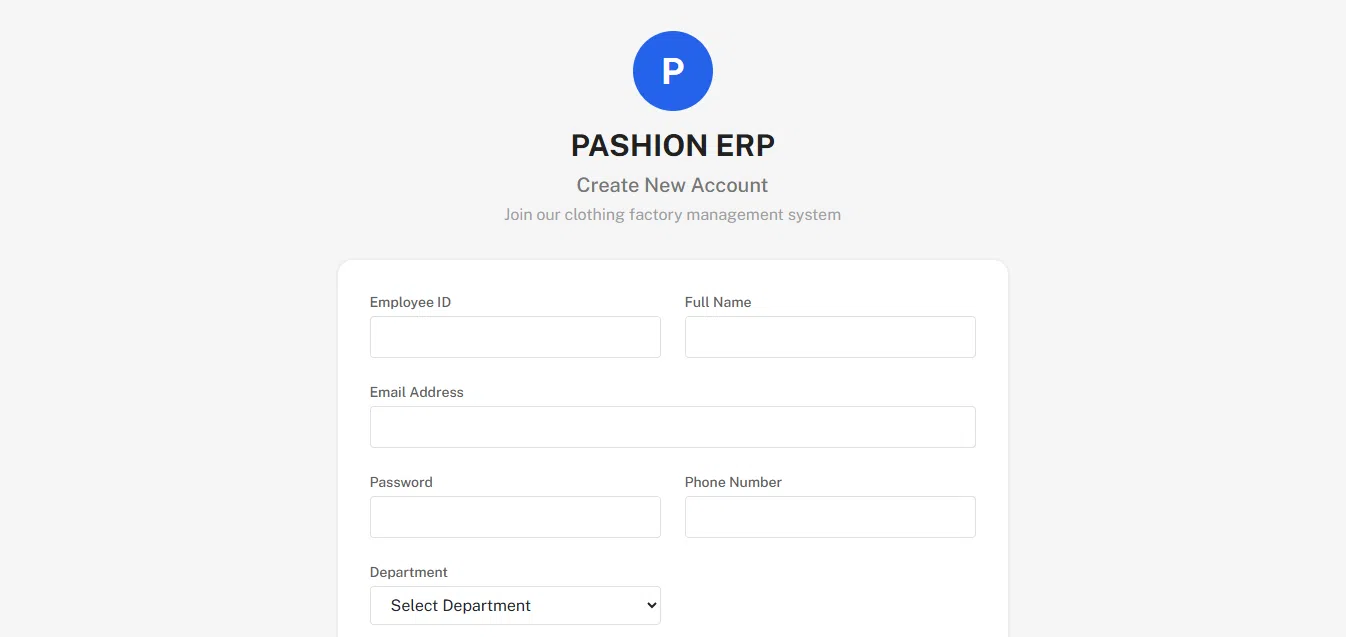
Task: Click the Full Name input field
Action: point(829,337)
